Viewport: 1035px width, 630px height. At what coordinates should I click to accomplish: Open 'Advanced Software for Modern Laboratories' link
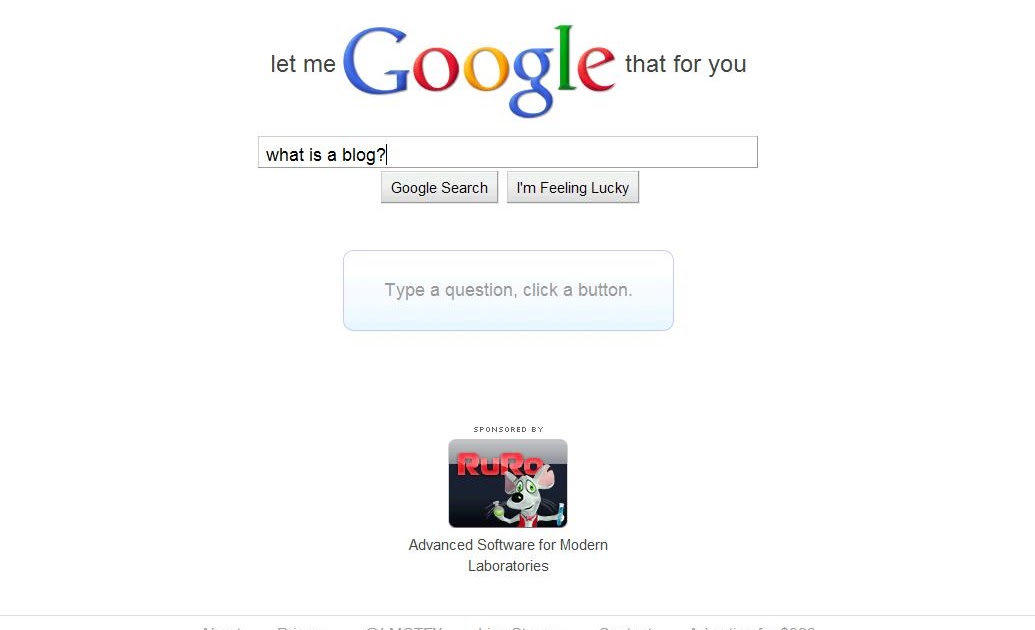pyautogui.click(x=508, y=555)
